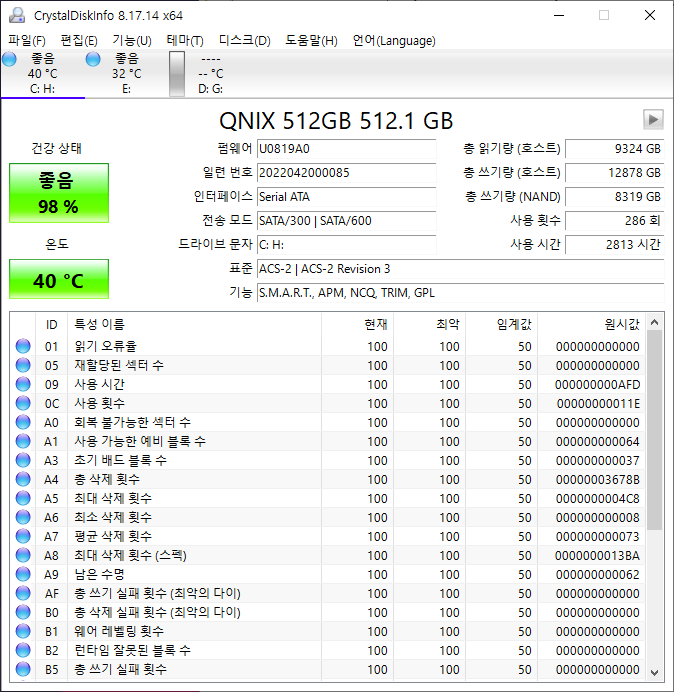674x692 pixels.
Task: Click status orb of A3 초기 배드 블록 수 row
Action: tap(23, 460)
